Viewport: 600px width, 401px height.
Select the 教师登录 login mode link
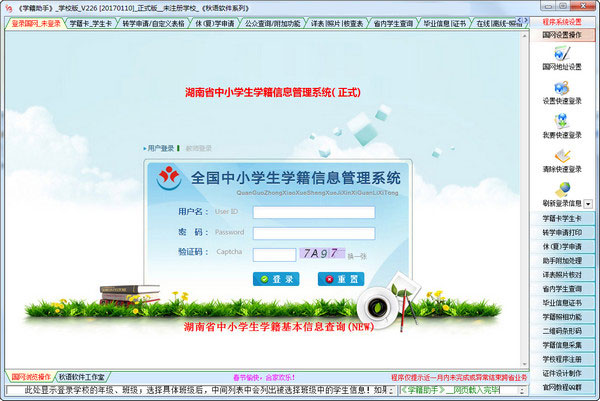coord(199,148)
